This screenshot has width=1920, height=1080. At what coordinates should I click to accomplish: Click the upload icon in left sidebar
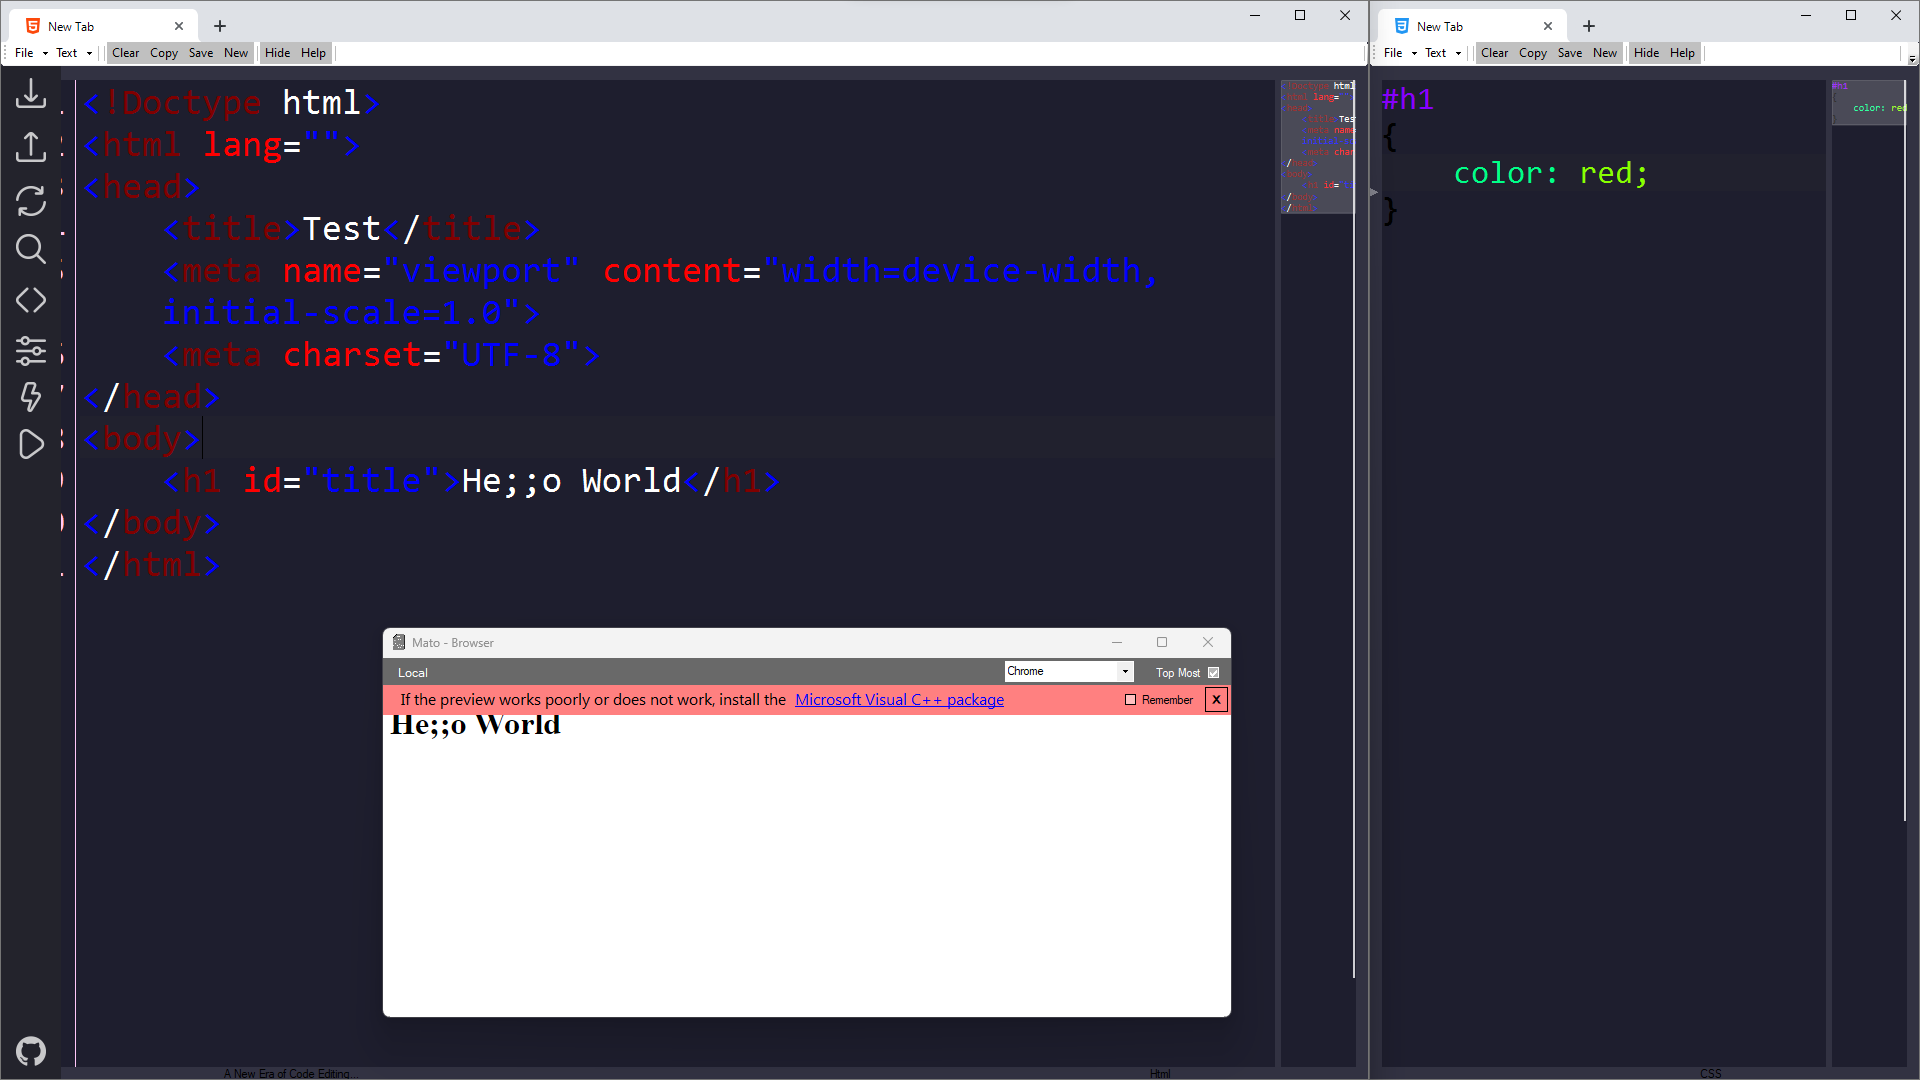(x=31, y=147)
